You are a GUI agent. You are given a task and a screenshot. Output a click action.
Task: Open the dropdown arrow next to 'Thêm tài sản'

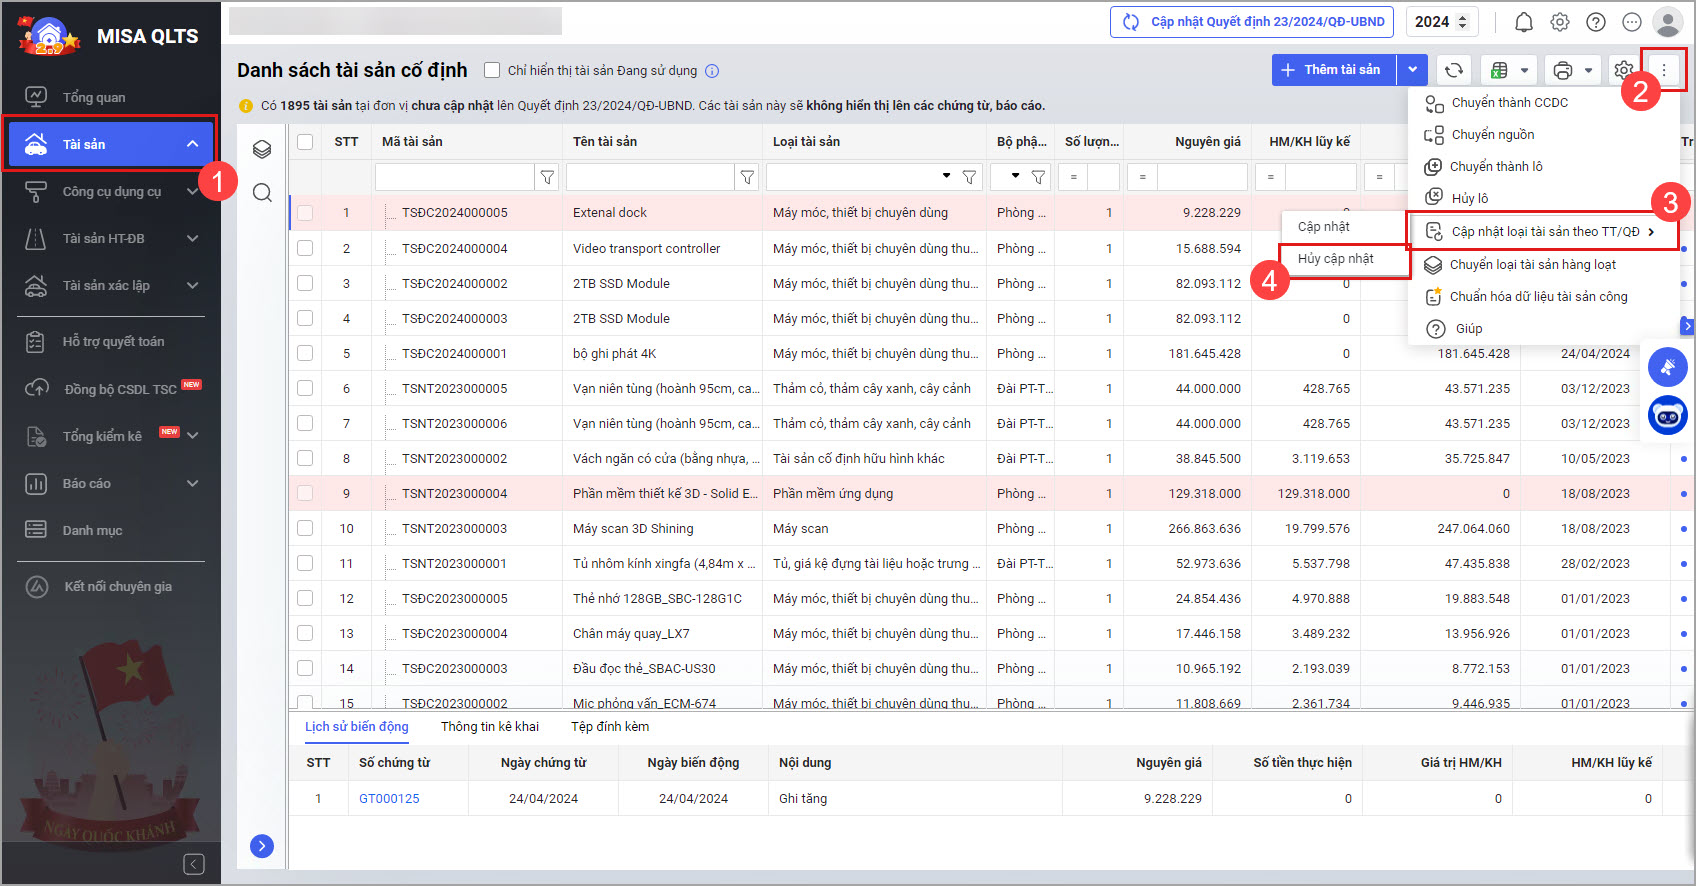[1412, 70]
